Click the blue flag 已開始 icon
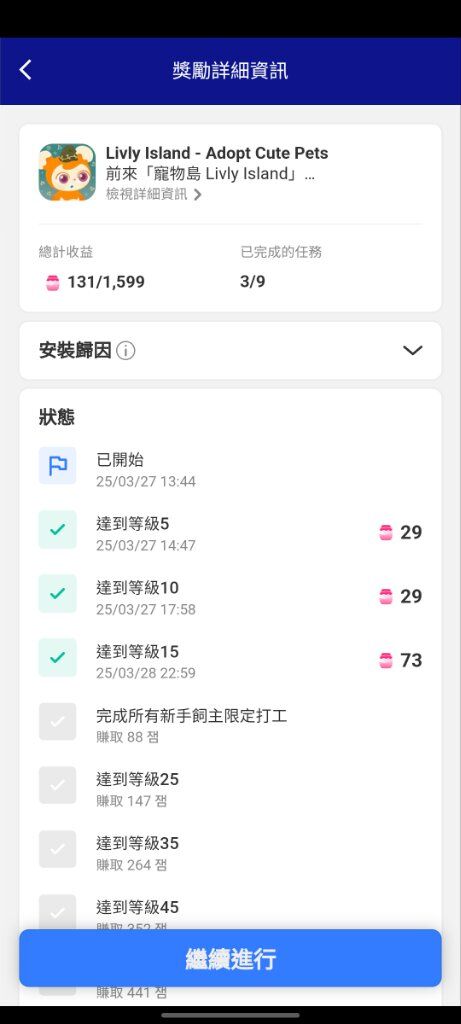Viewport: 461px width, 1024px height. coord(57,466)
